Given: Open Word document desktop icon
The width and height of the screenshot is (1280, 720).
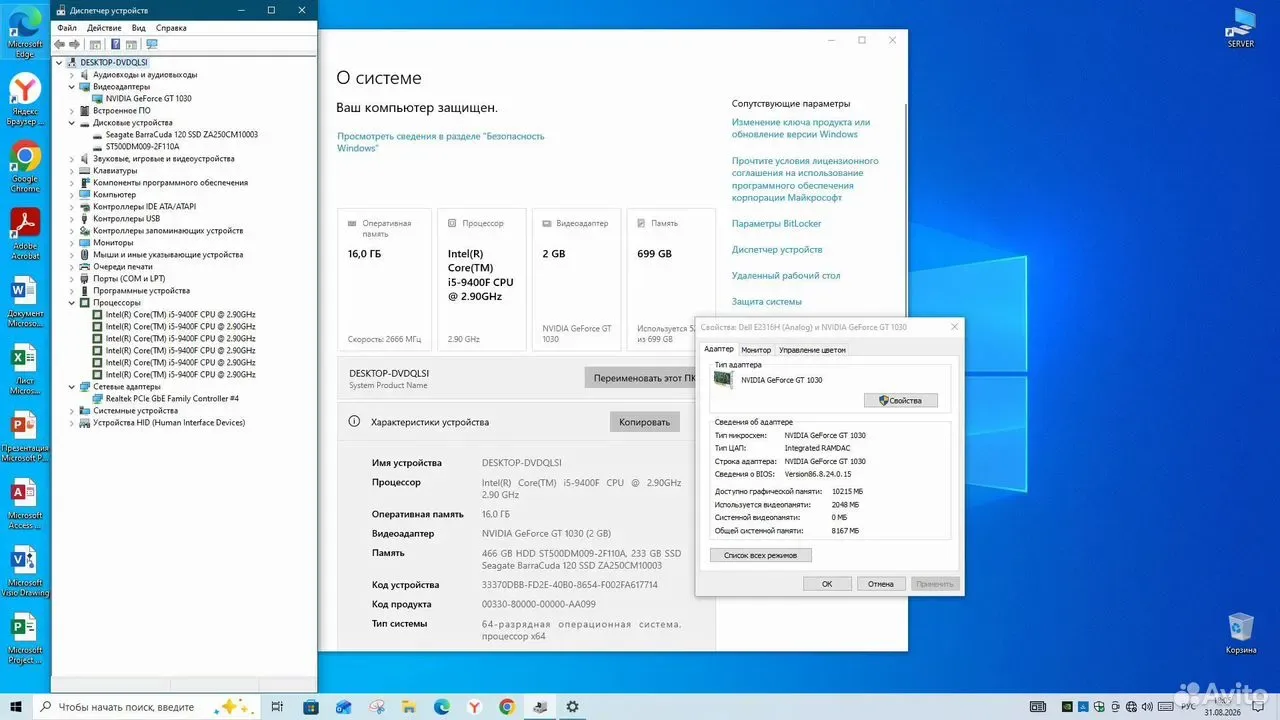Looking at the screenshot, I should 25,302.
